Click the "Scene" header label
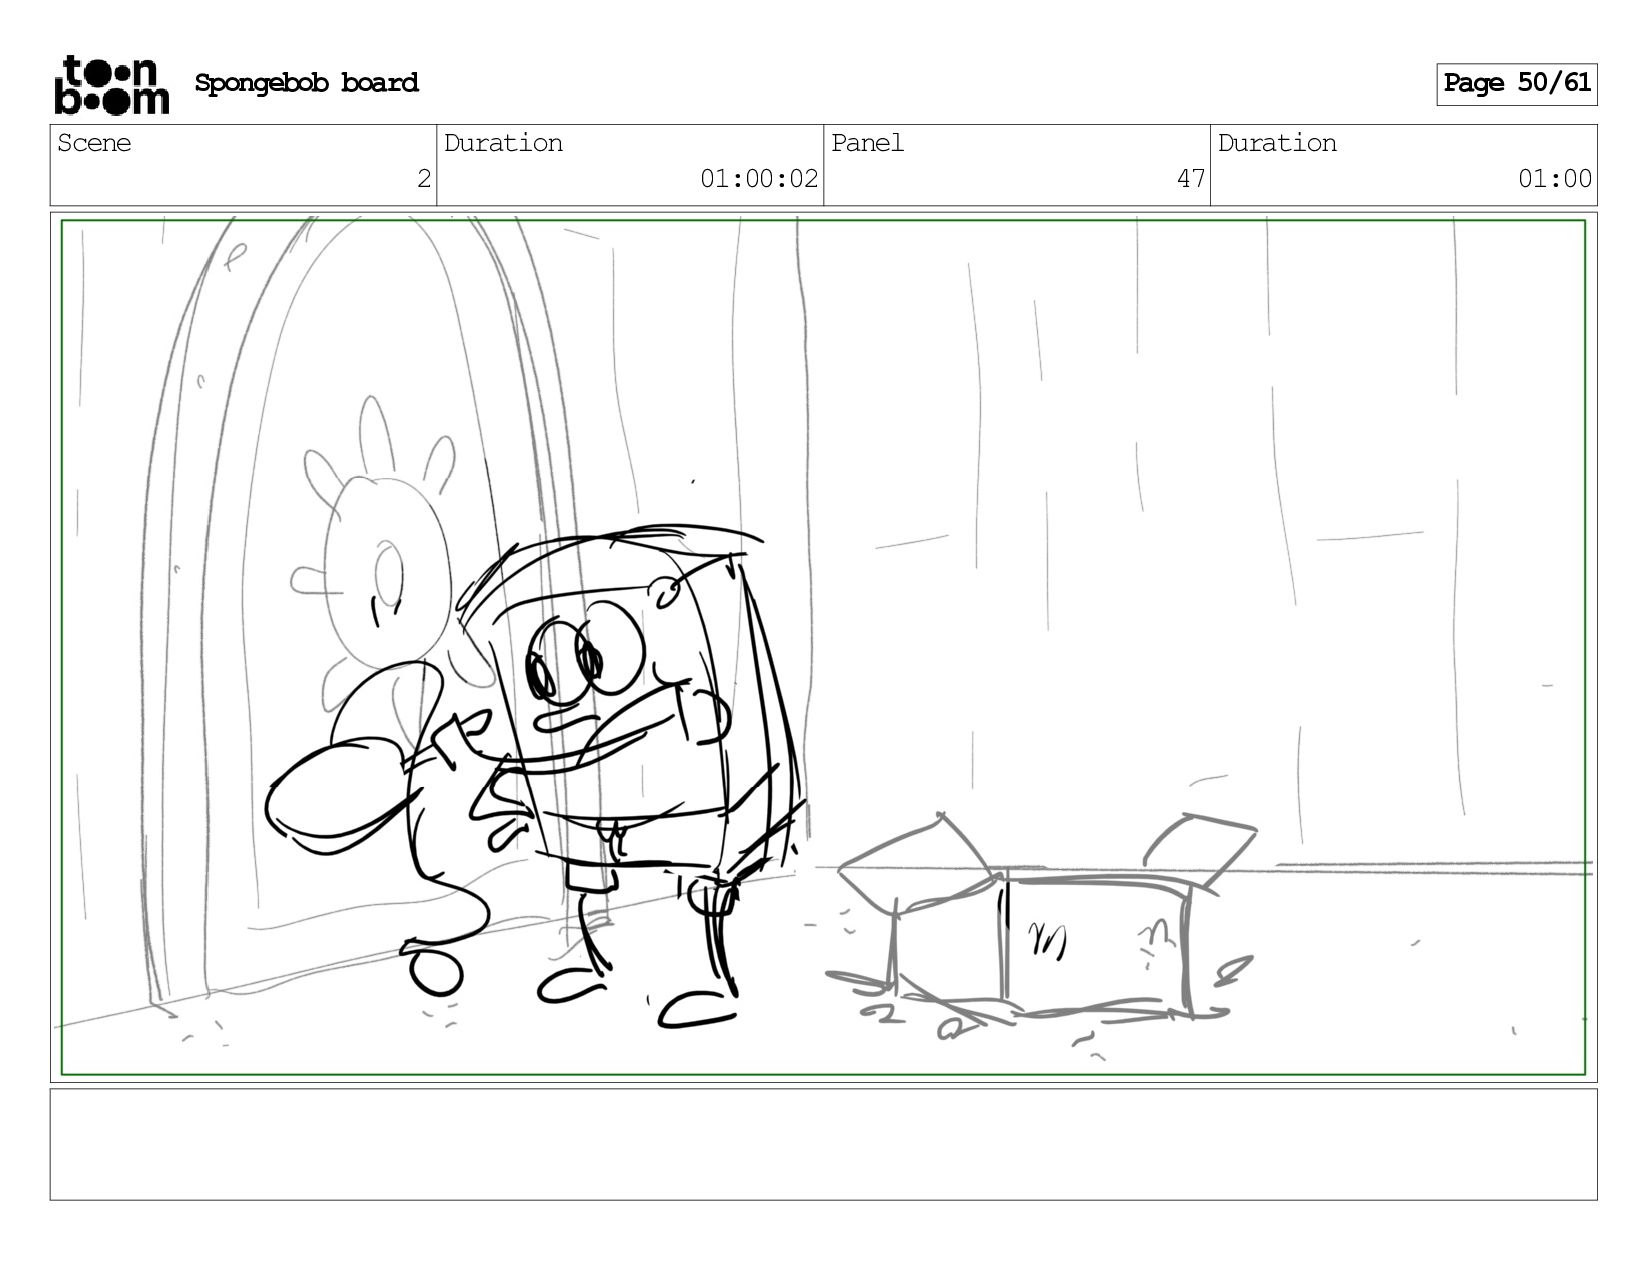1650x1275 pixels. click(94, 143)
